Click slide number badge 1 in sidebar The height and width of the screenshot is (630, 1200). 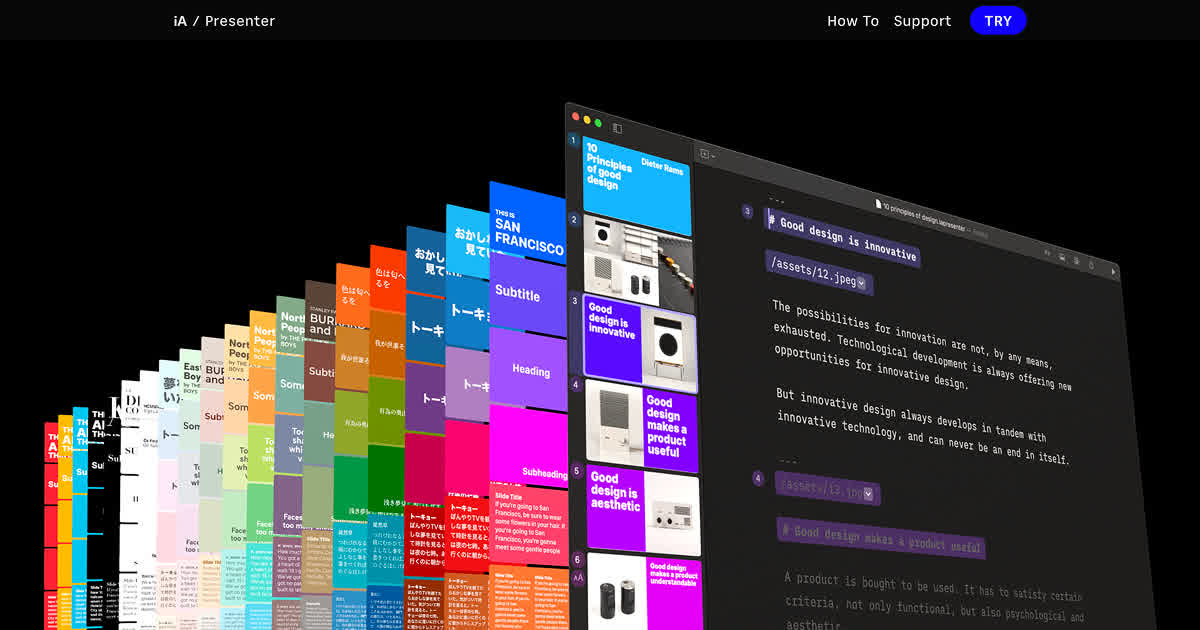click(x=574, y=141)
